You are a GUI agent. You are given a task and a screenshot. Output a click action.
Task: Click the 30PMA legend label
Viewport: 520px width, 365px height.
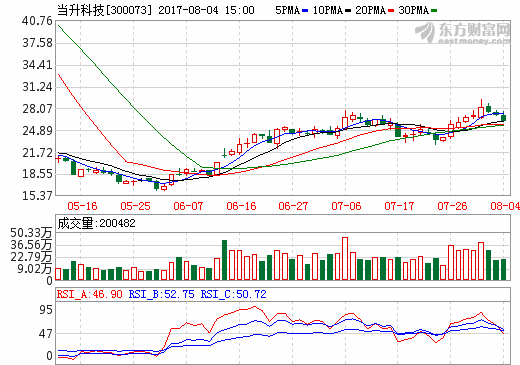[414, 10]
